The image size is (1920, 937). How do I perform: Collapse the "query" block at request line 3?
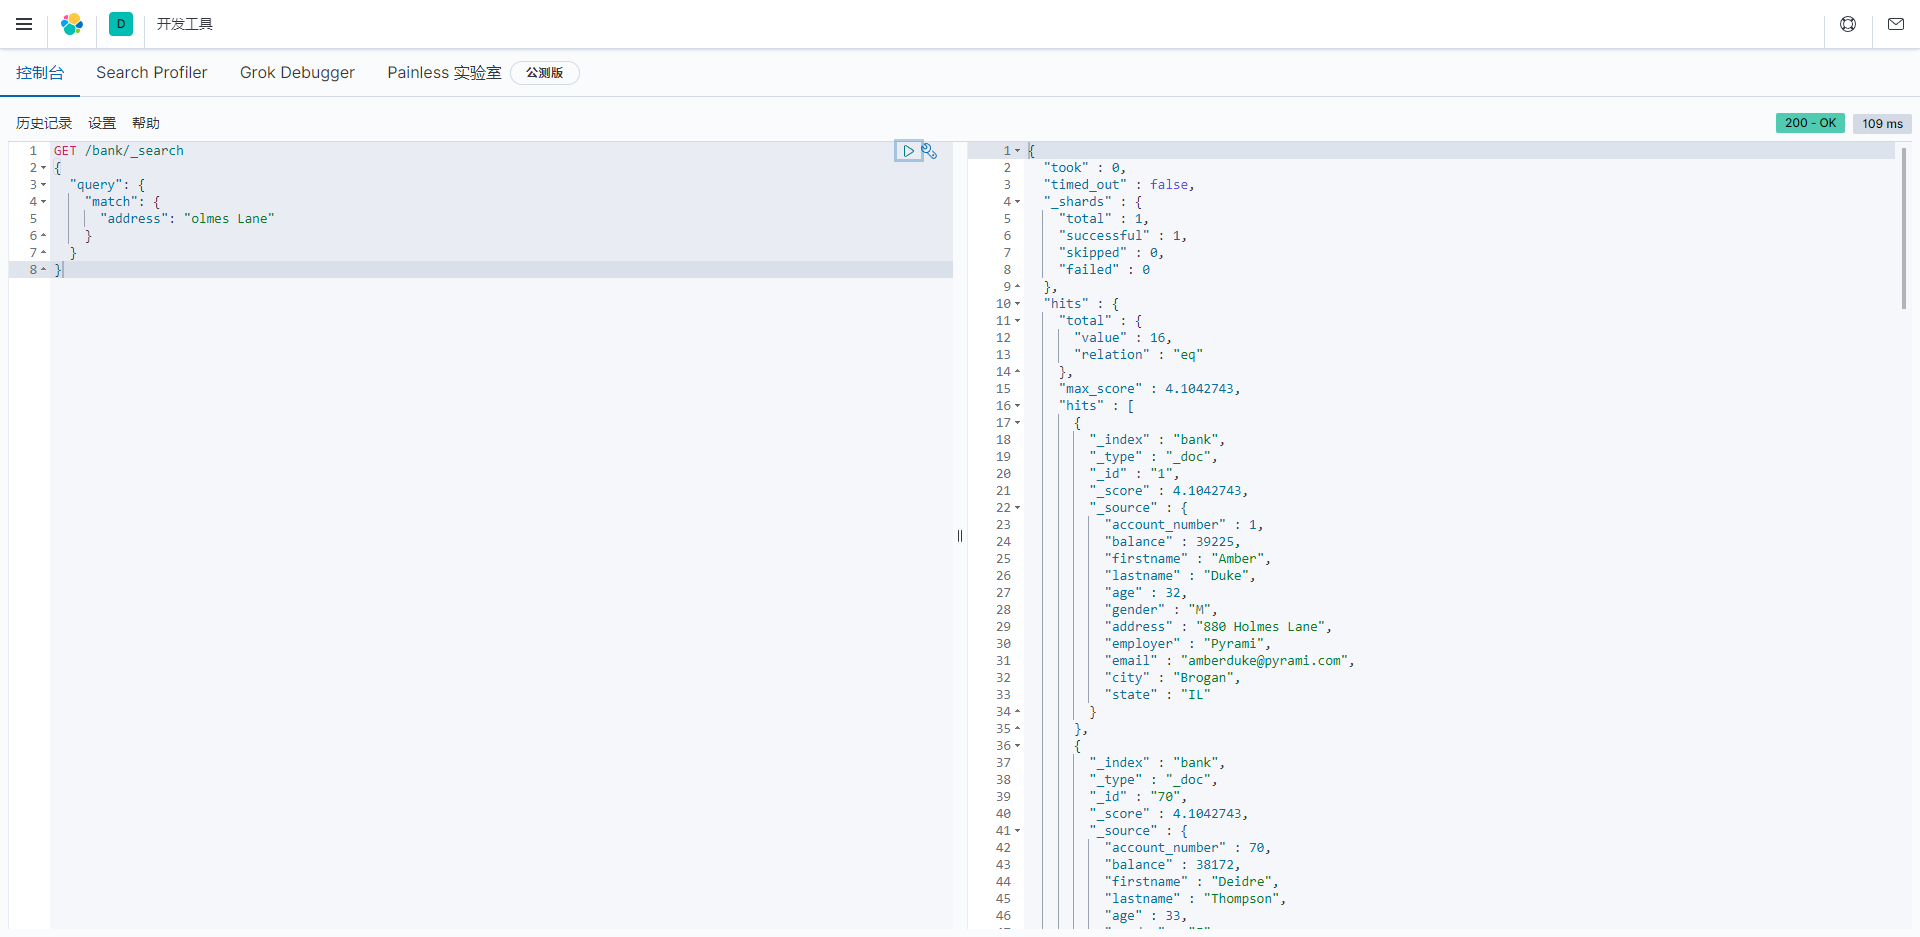click(x=44, y=185)
